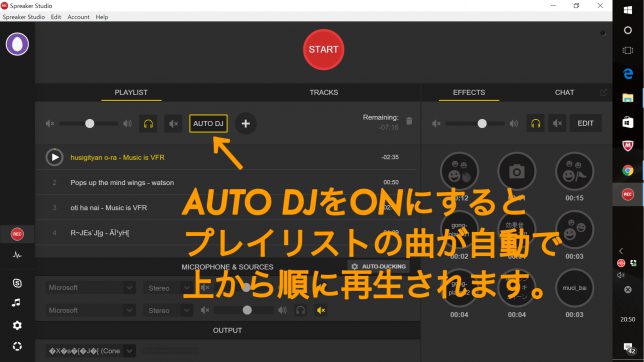Select track number 4 in the playlist

225,233
